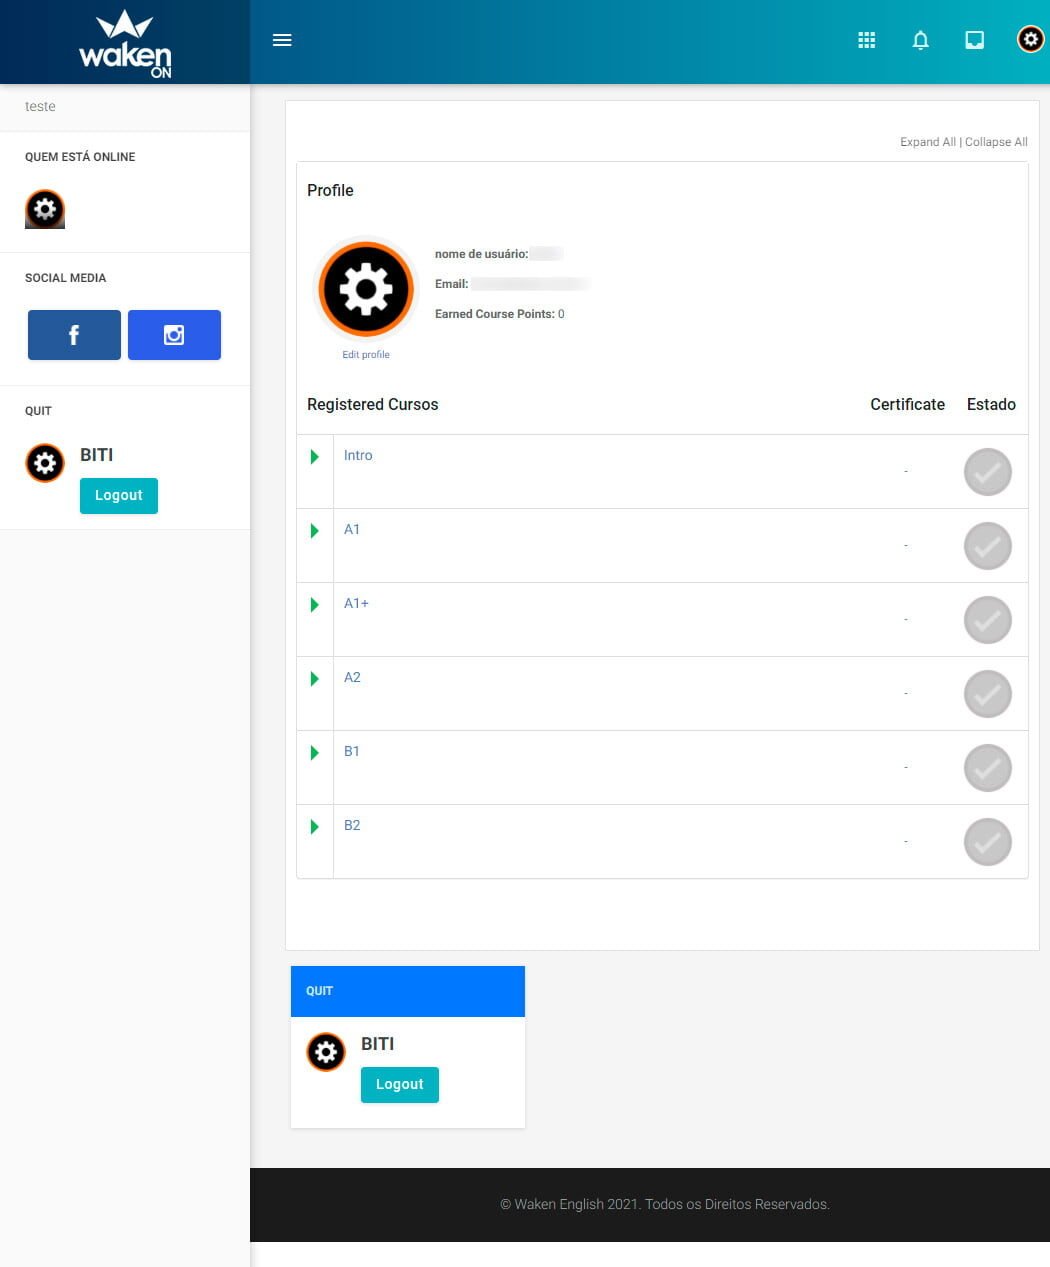Open the hamburger sidebar menu
1050x1267 pixels.
click(x=282, y=40)
